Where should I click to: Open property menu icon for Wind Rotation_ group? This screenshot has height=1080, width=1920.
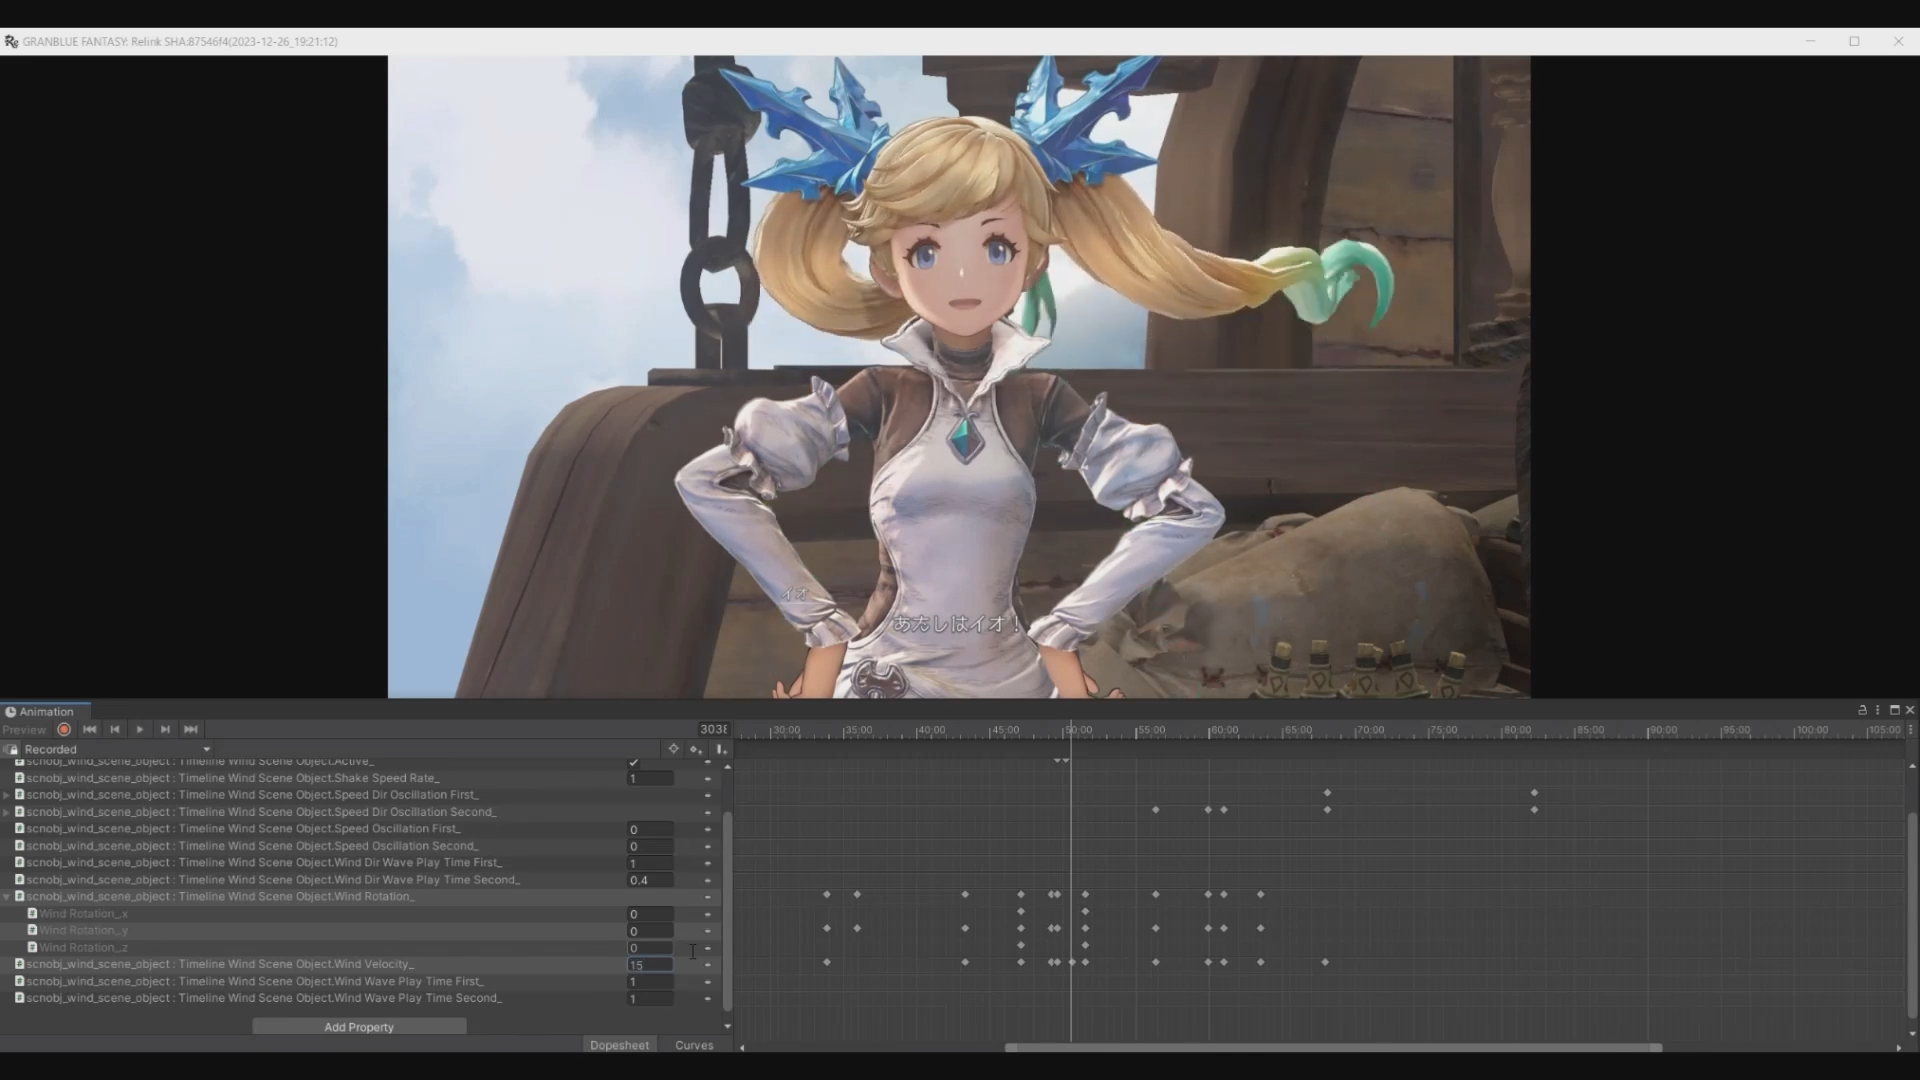click(707, 897)
